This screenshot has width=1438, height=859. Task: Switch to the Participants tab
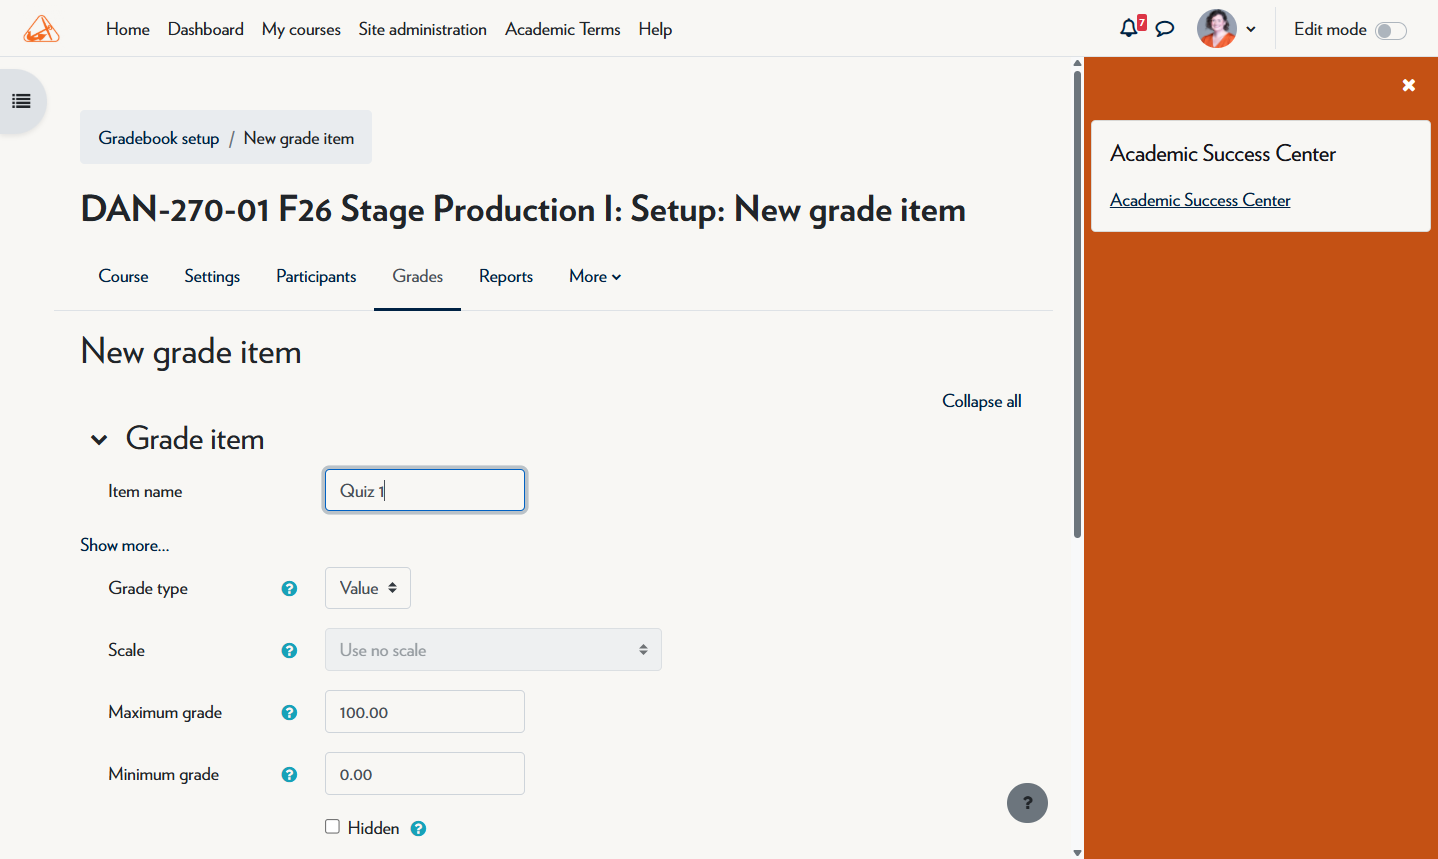pos(316,277)
